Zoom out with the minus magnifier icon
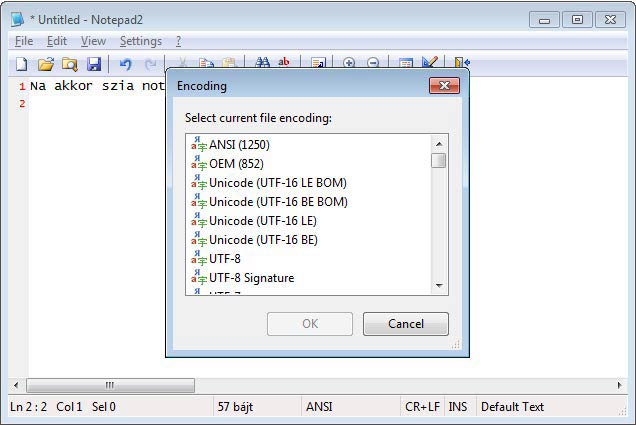Screen dimensions: 636x425 [x=373, y=62]
